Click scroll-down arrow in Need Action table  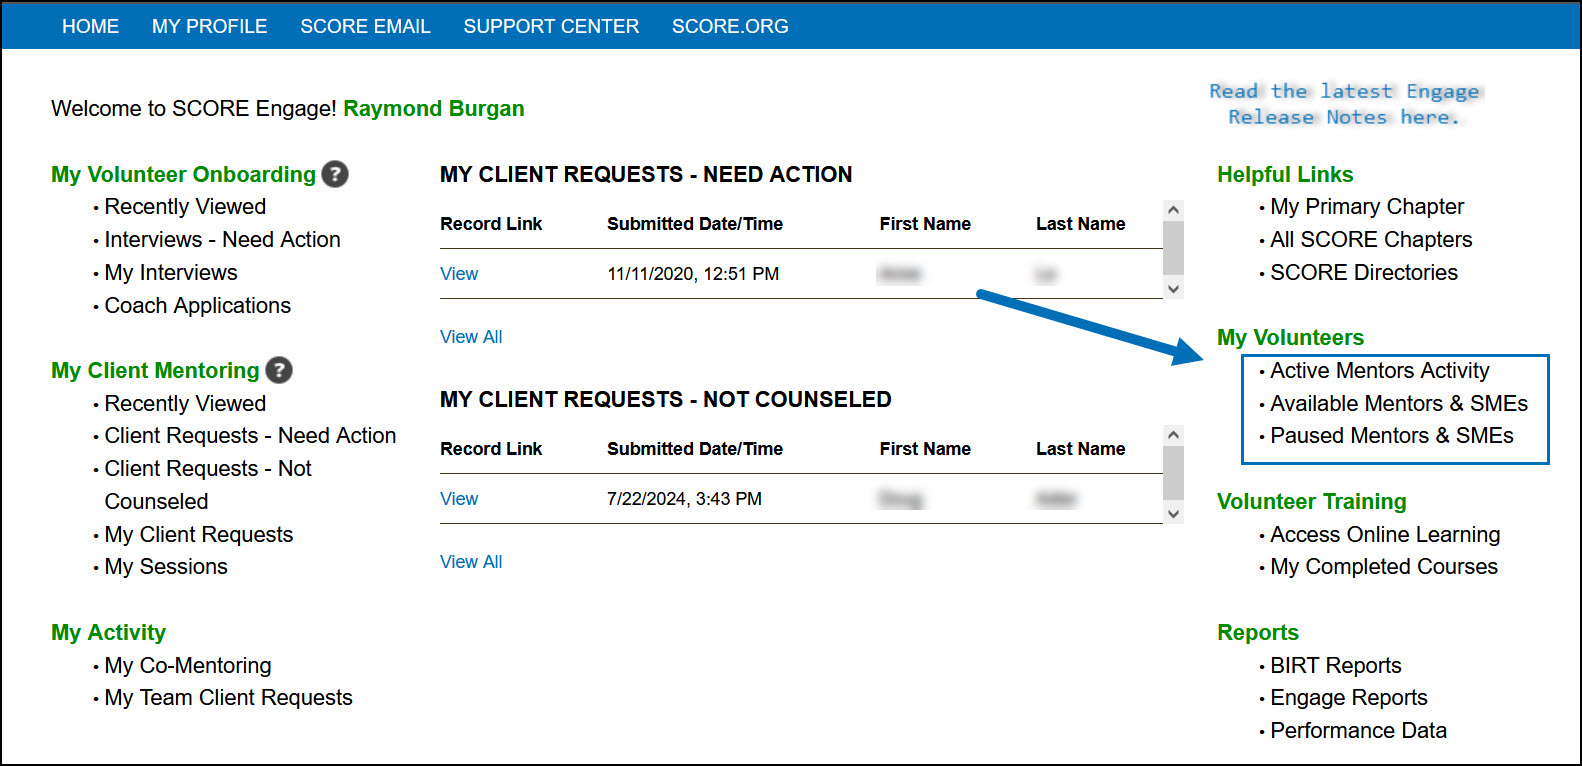point(1174,289)
